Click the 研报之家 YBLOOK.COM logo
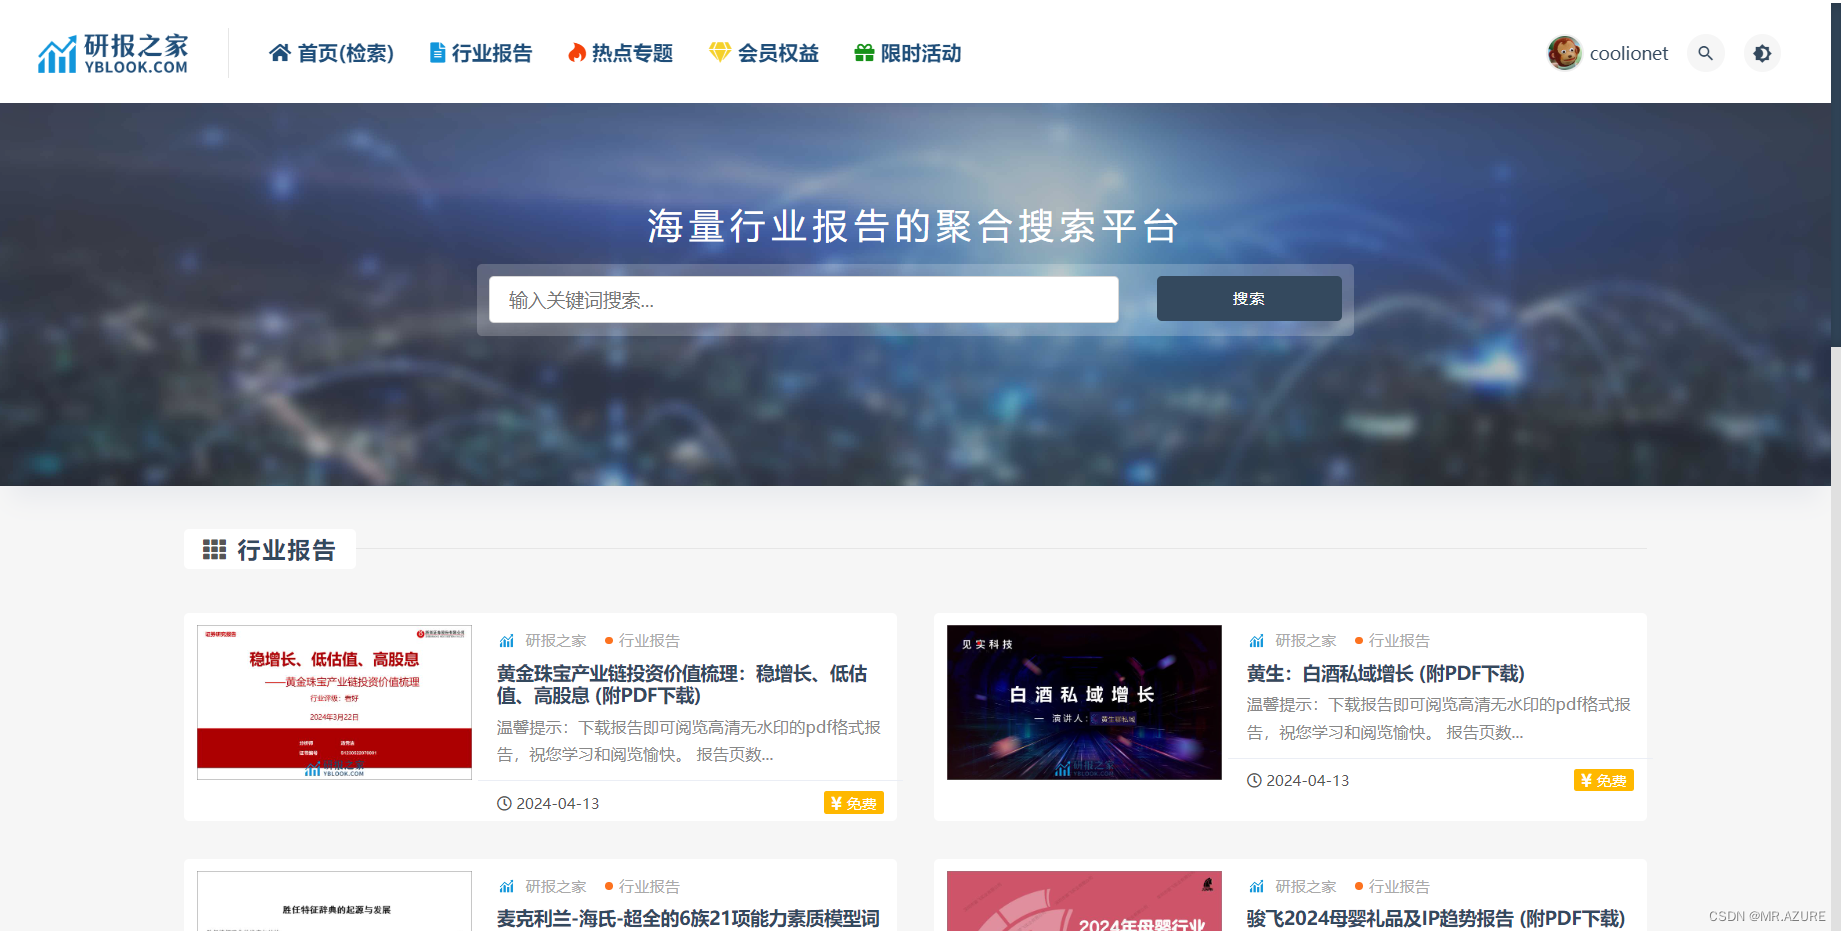 [x=113, y=54]
